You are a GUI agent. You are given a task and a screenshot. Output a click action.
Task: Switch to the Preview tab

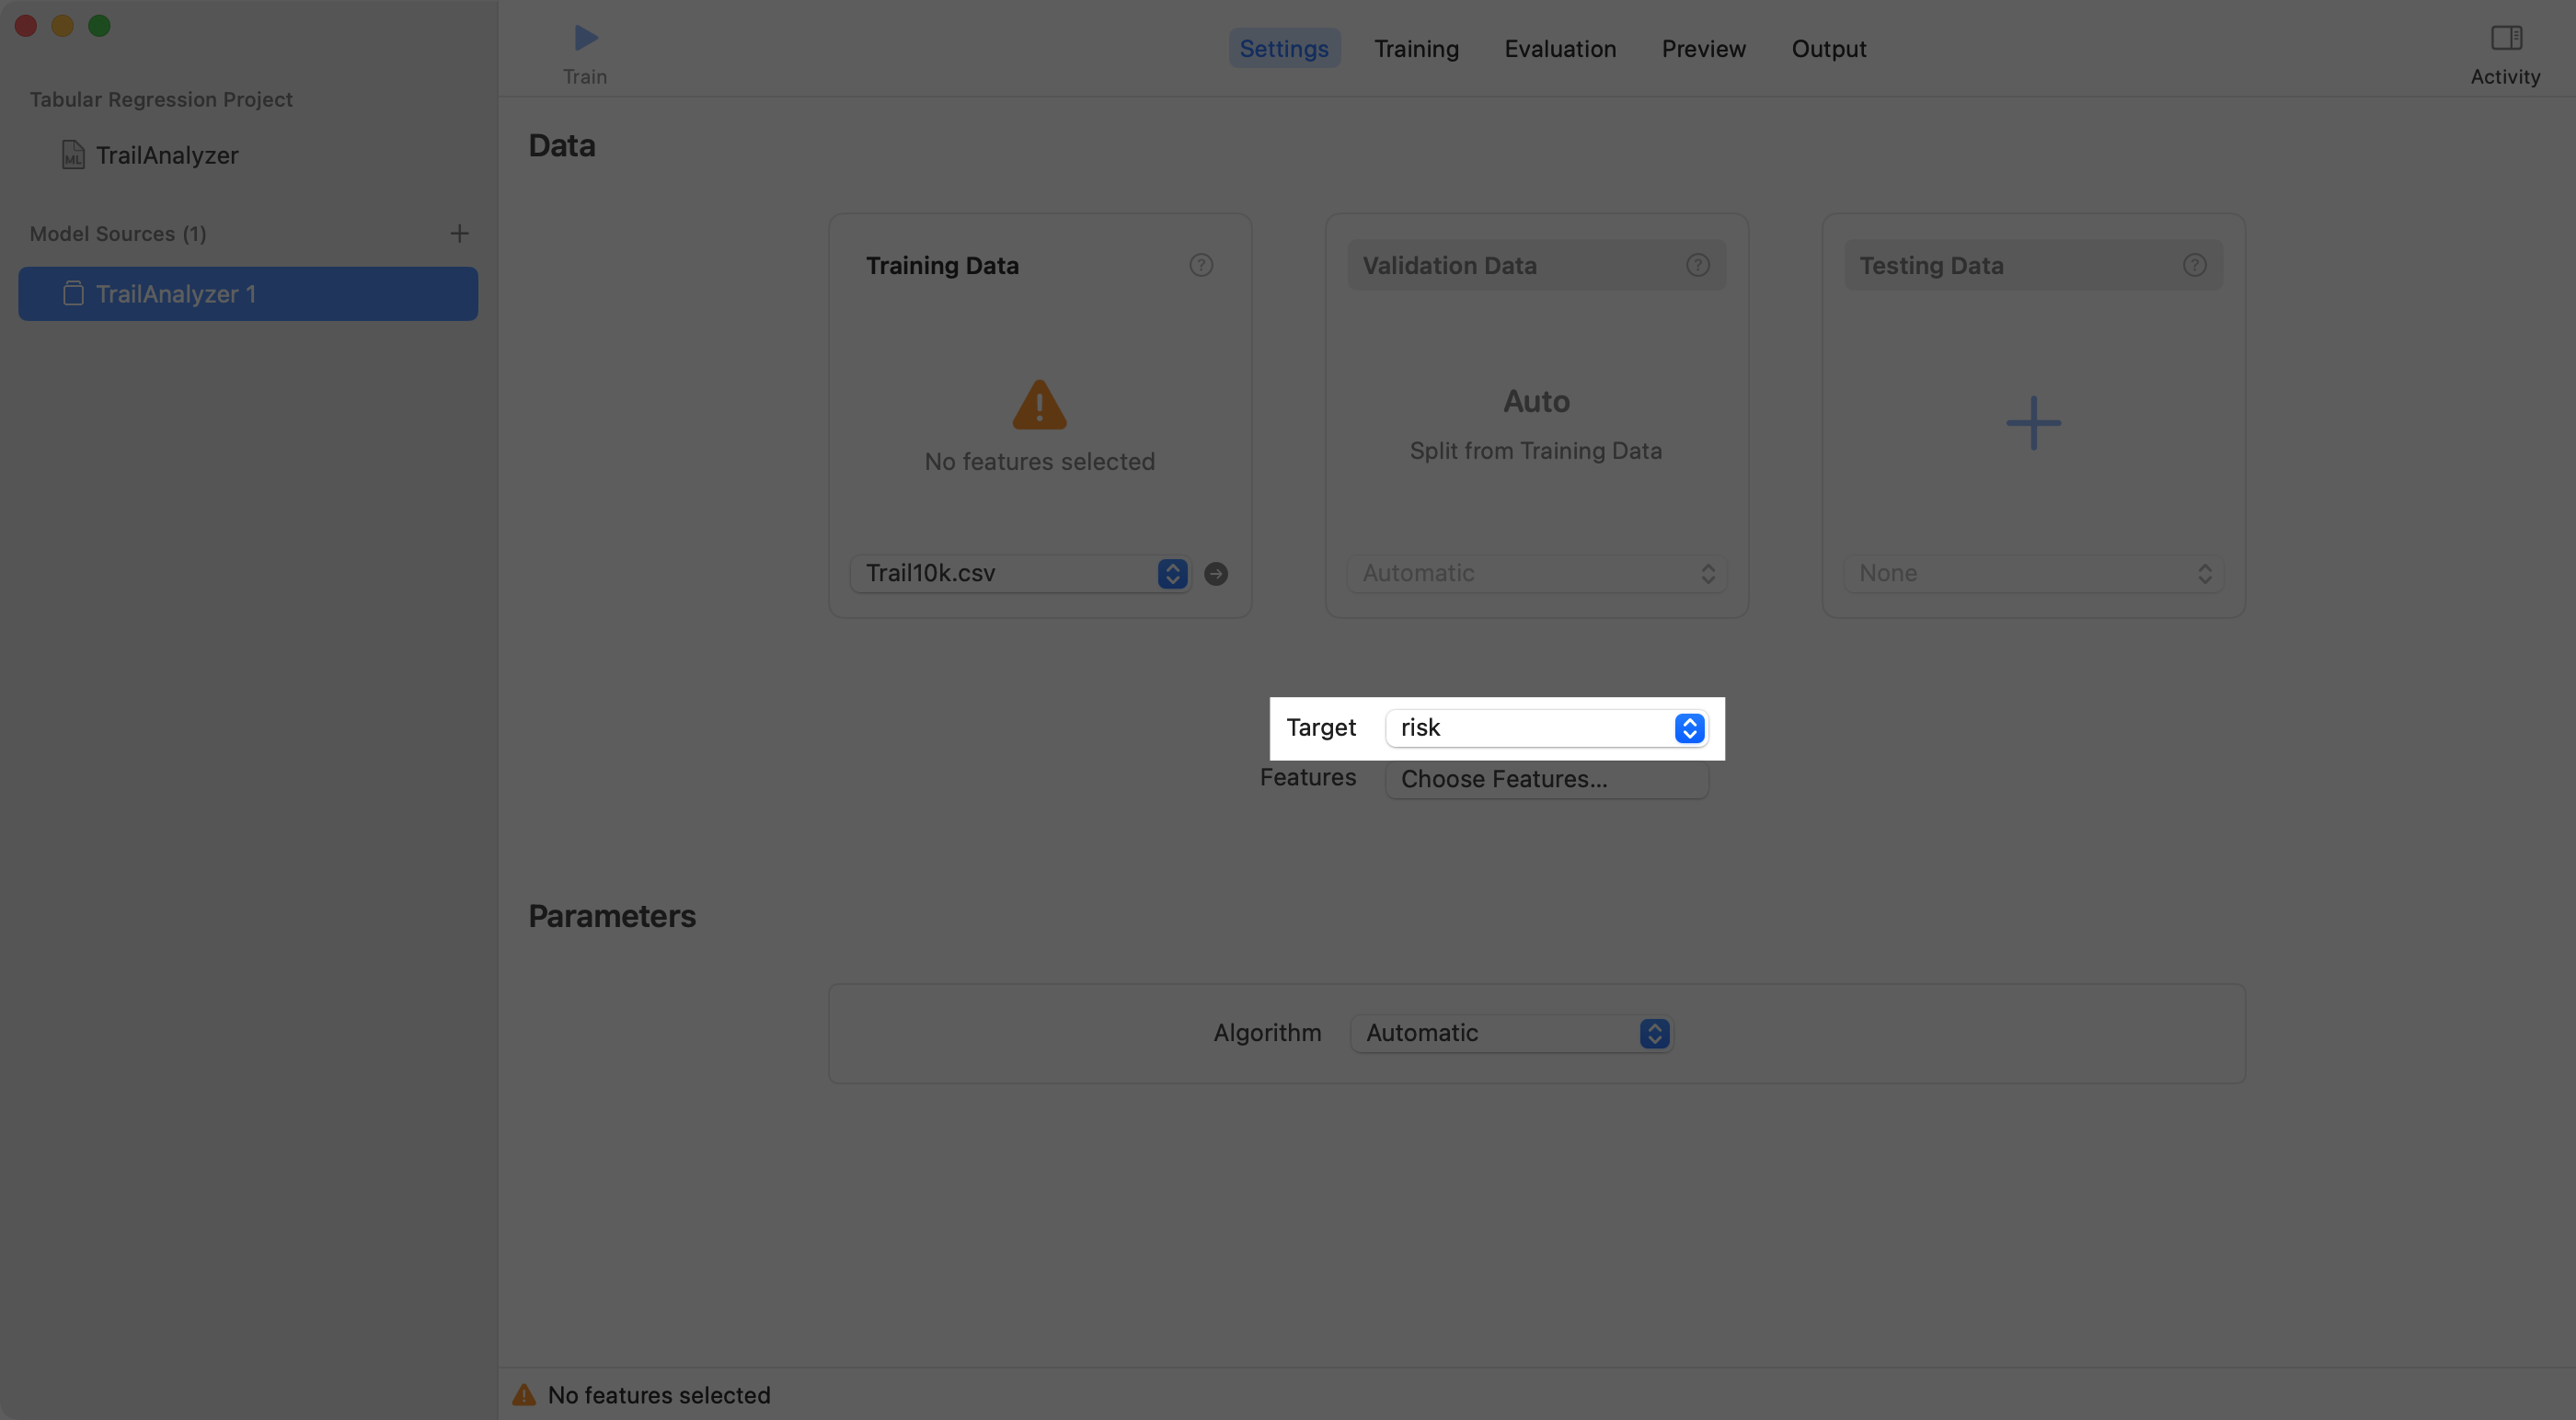(x=1703, y=48)
